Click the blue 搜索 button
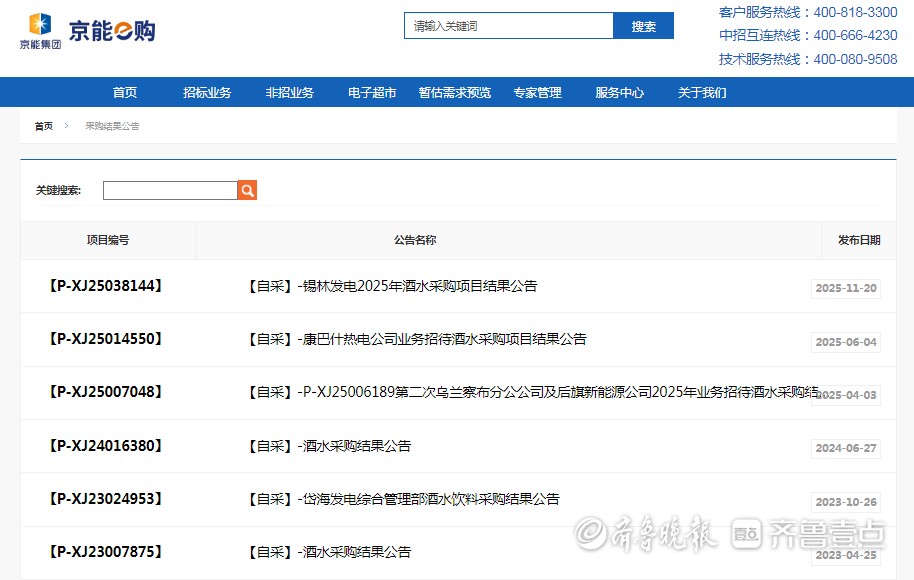The height and width of the screenshot is (580, 914). (x=643, y=26)
